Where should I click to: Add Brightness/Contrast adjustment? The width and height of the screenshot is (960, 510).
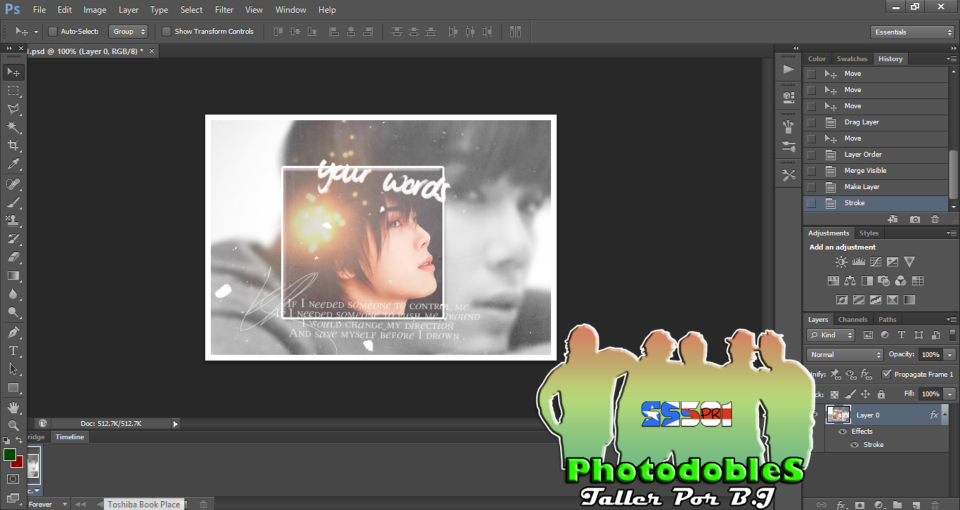[x=841, y=262]
